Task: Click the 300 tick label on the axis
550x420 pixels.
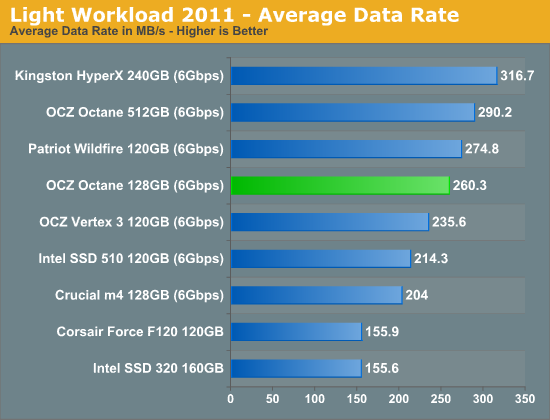Action: [483, 399]
